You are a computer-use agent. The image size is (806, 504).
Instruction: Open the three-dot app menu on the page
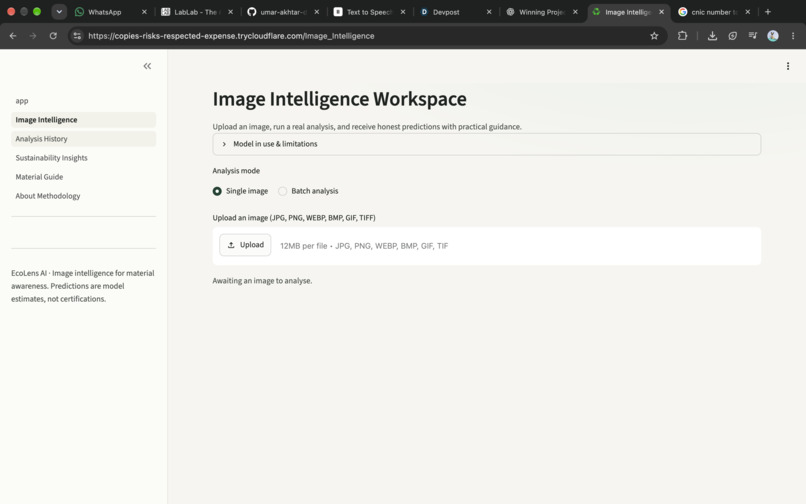787,66
